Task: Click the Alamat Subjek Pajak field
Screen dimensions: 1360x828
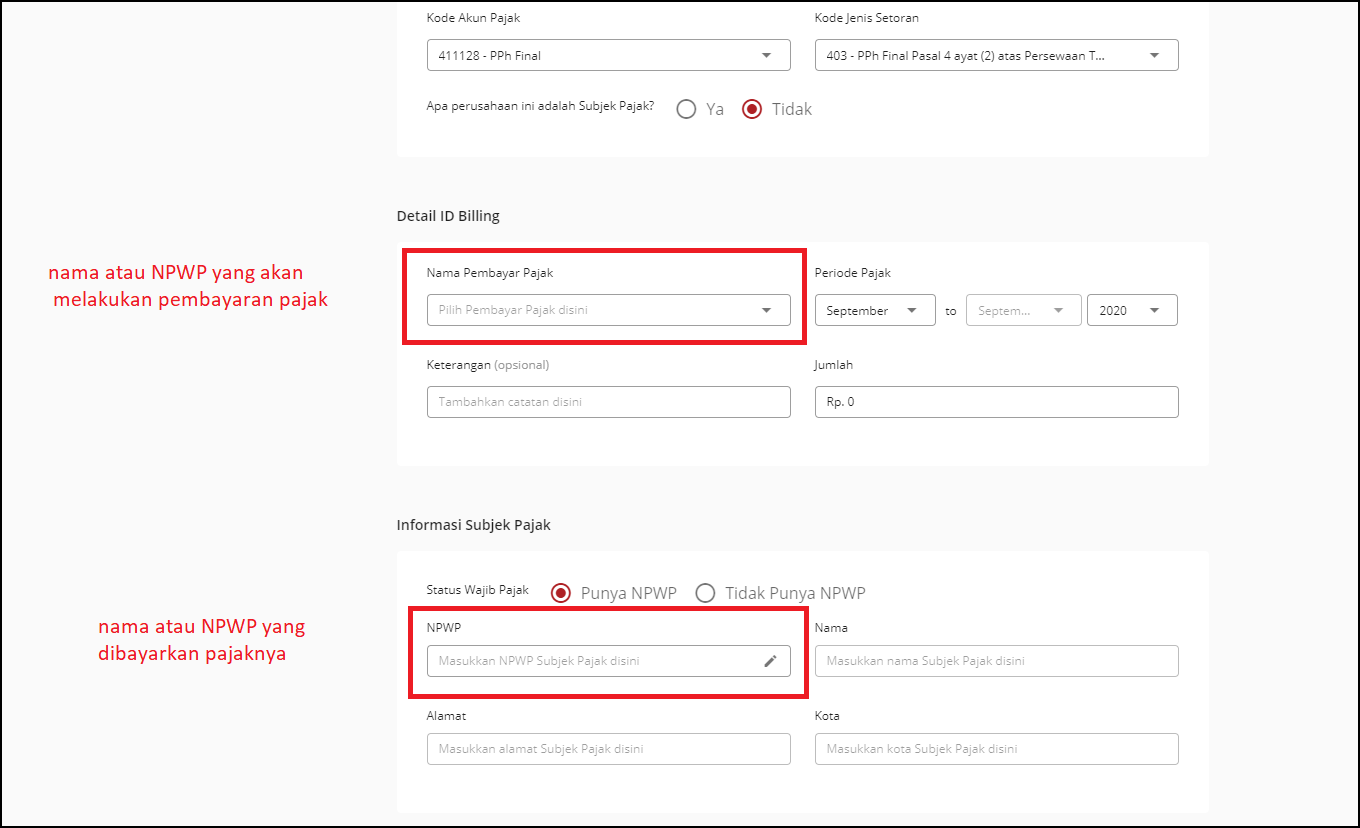Action: point(608,749)
